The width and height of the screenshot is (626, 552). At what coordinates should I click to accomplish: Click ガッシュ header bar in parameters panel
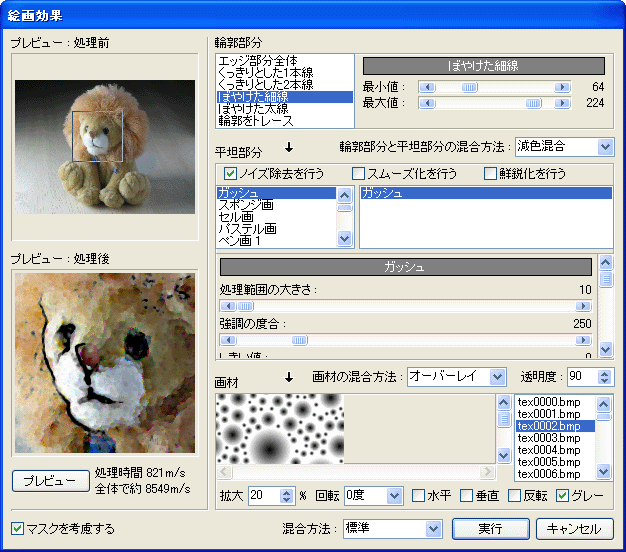[406, 267]
